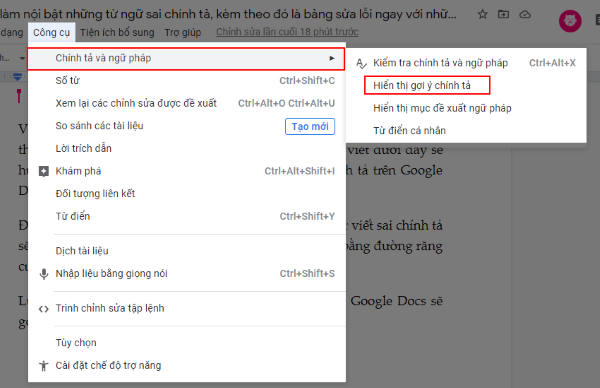Open the toolbar style dropdown arrow
The image size is (600, 388).
(22, 58)
